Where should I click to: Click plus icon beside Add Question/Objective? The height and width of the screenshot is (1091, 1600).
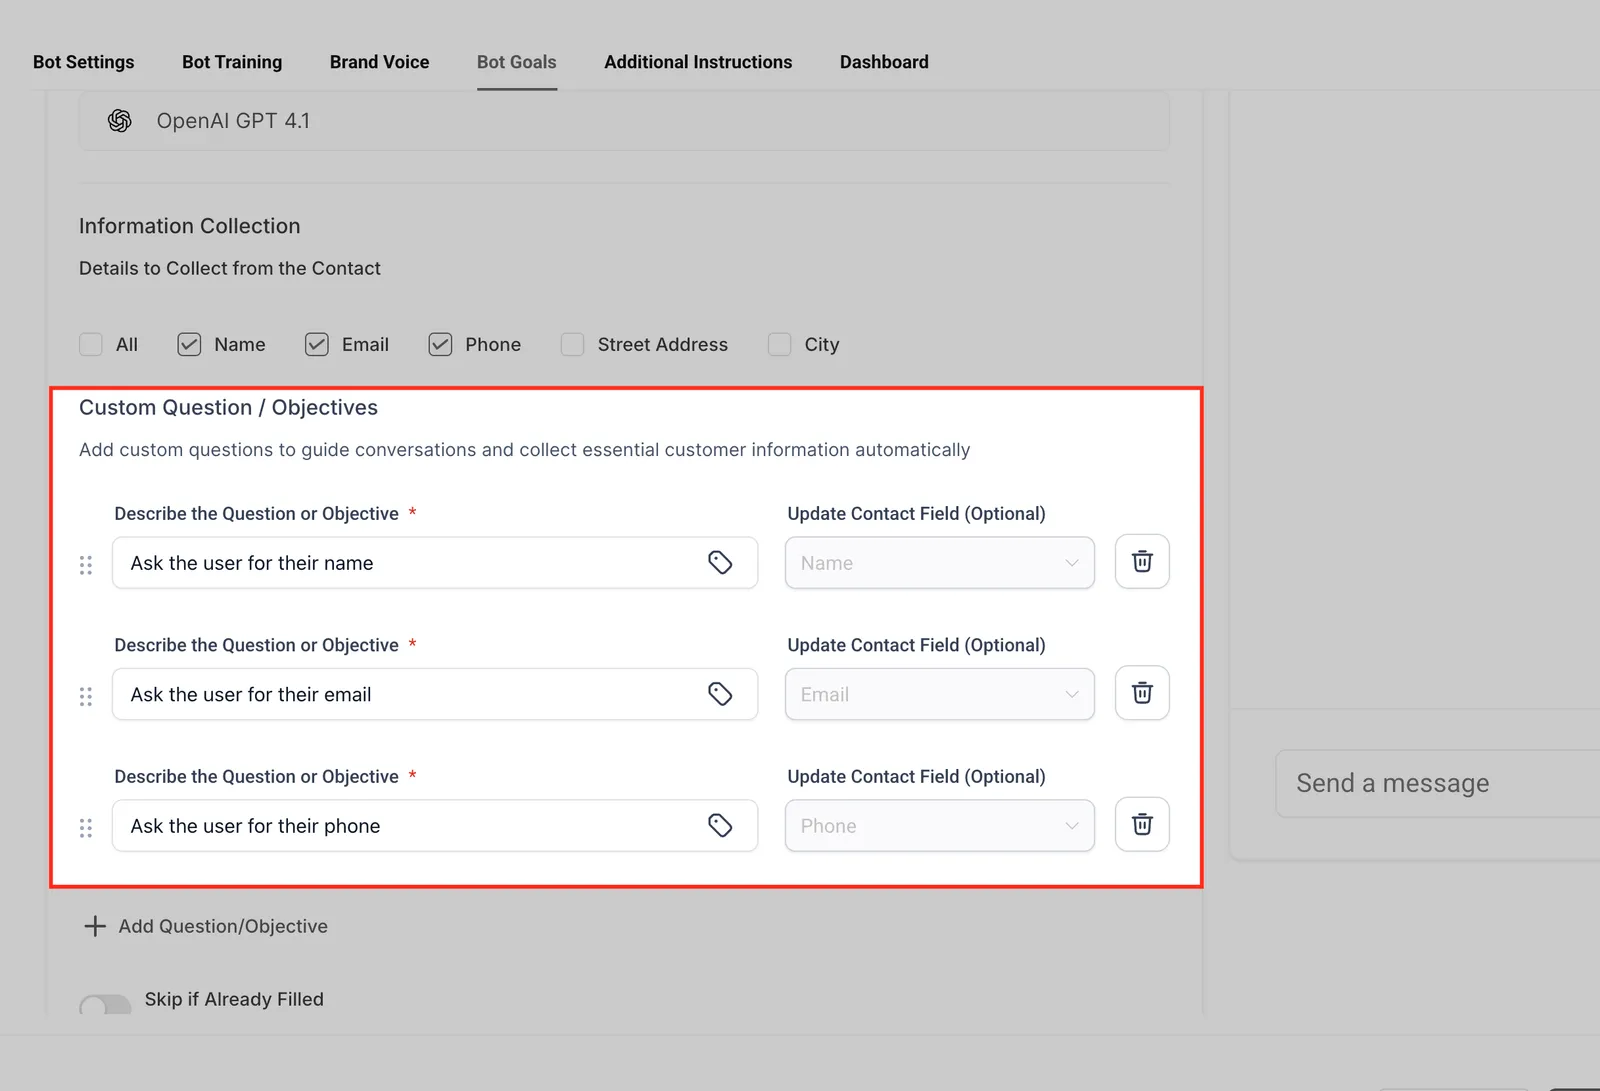[x=95, y=926]
